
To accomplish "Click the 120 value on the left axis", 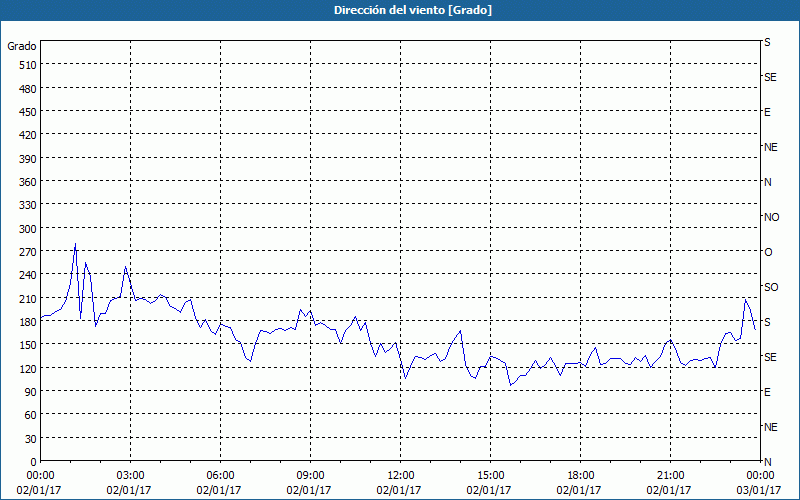I will pos(28,369).
